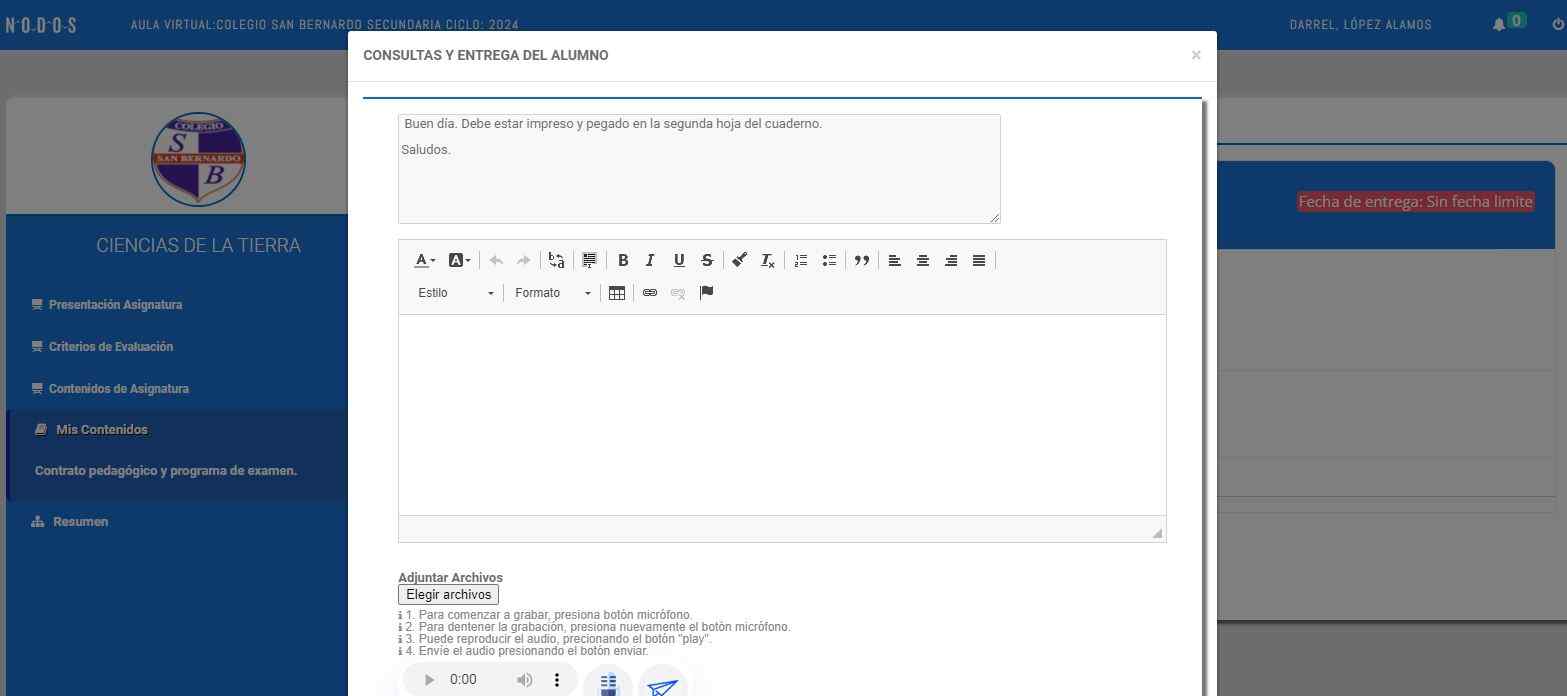Toggle underline formatting
1567x696 pixels.
click(679, 260)
